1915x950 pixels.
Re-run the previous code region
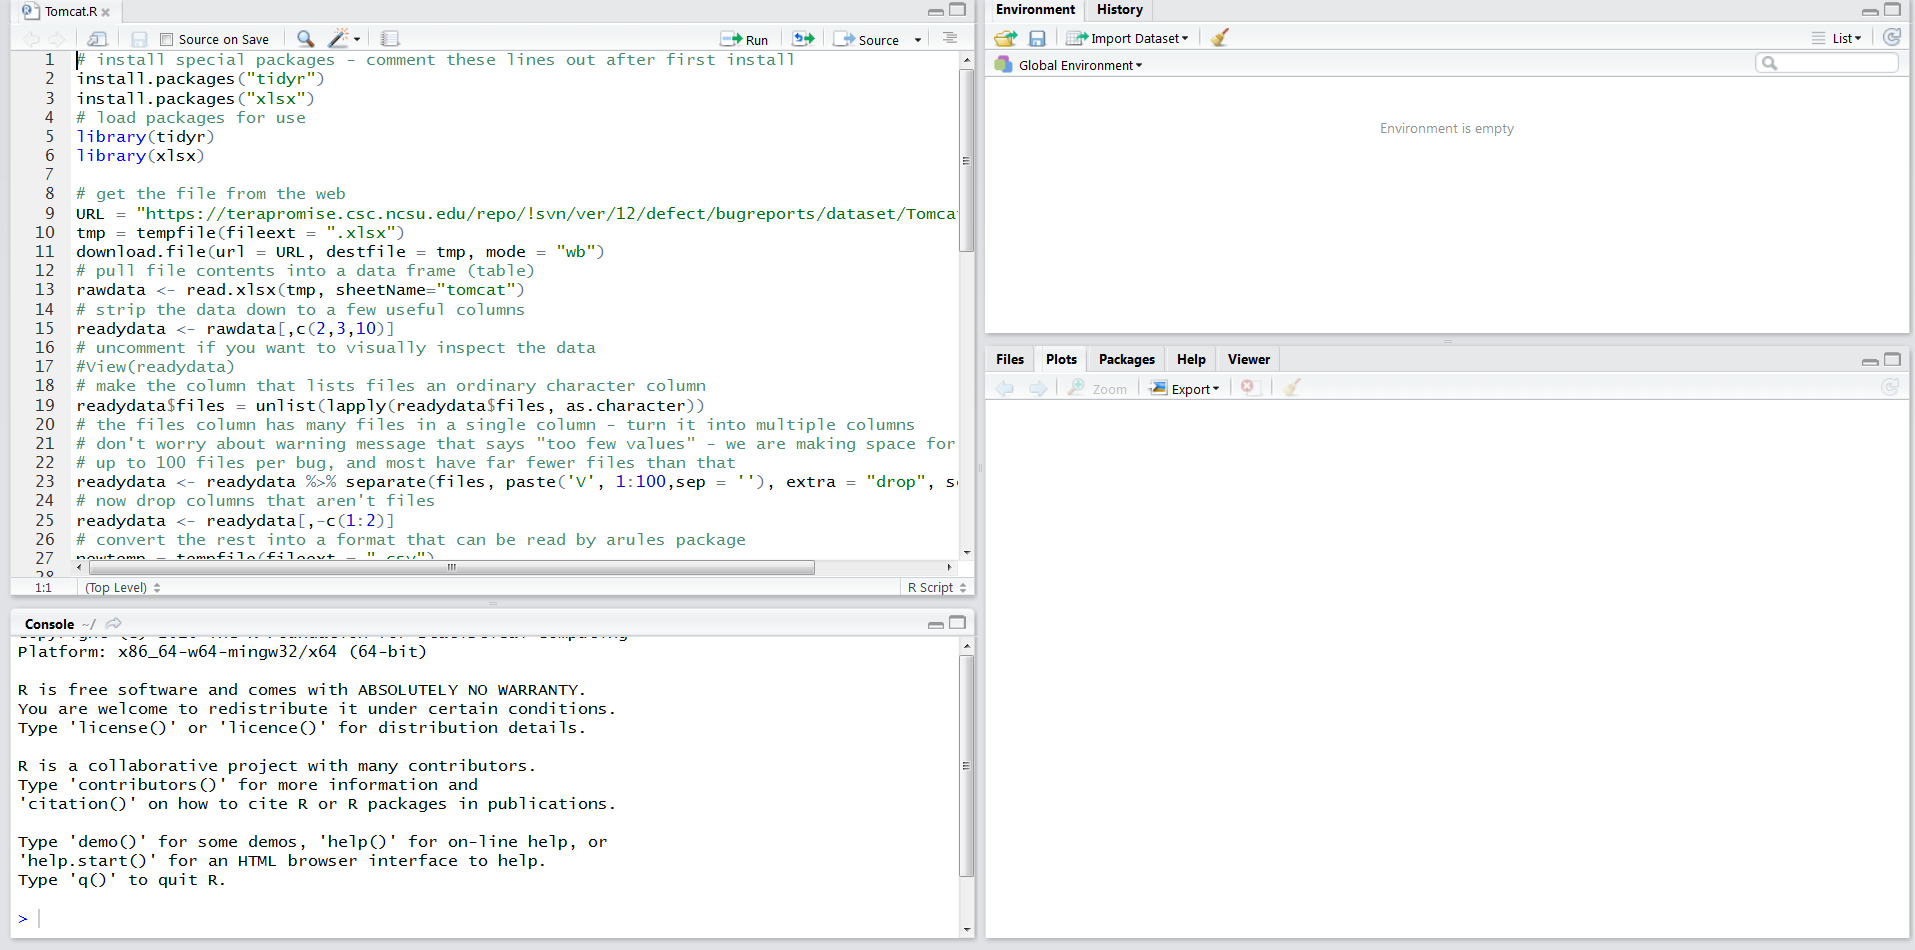(803, 39)
